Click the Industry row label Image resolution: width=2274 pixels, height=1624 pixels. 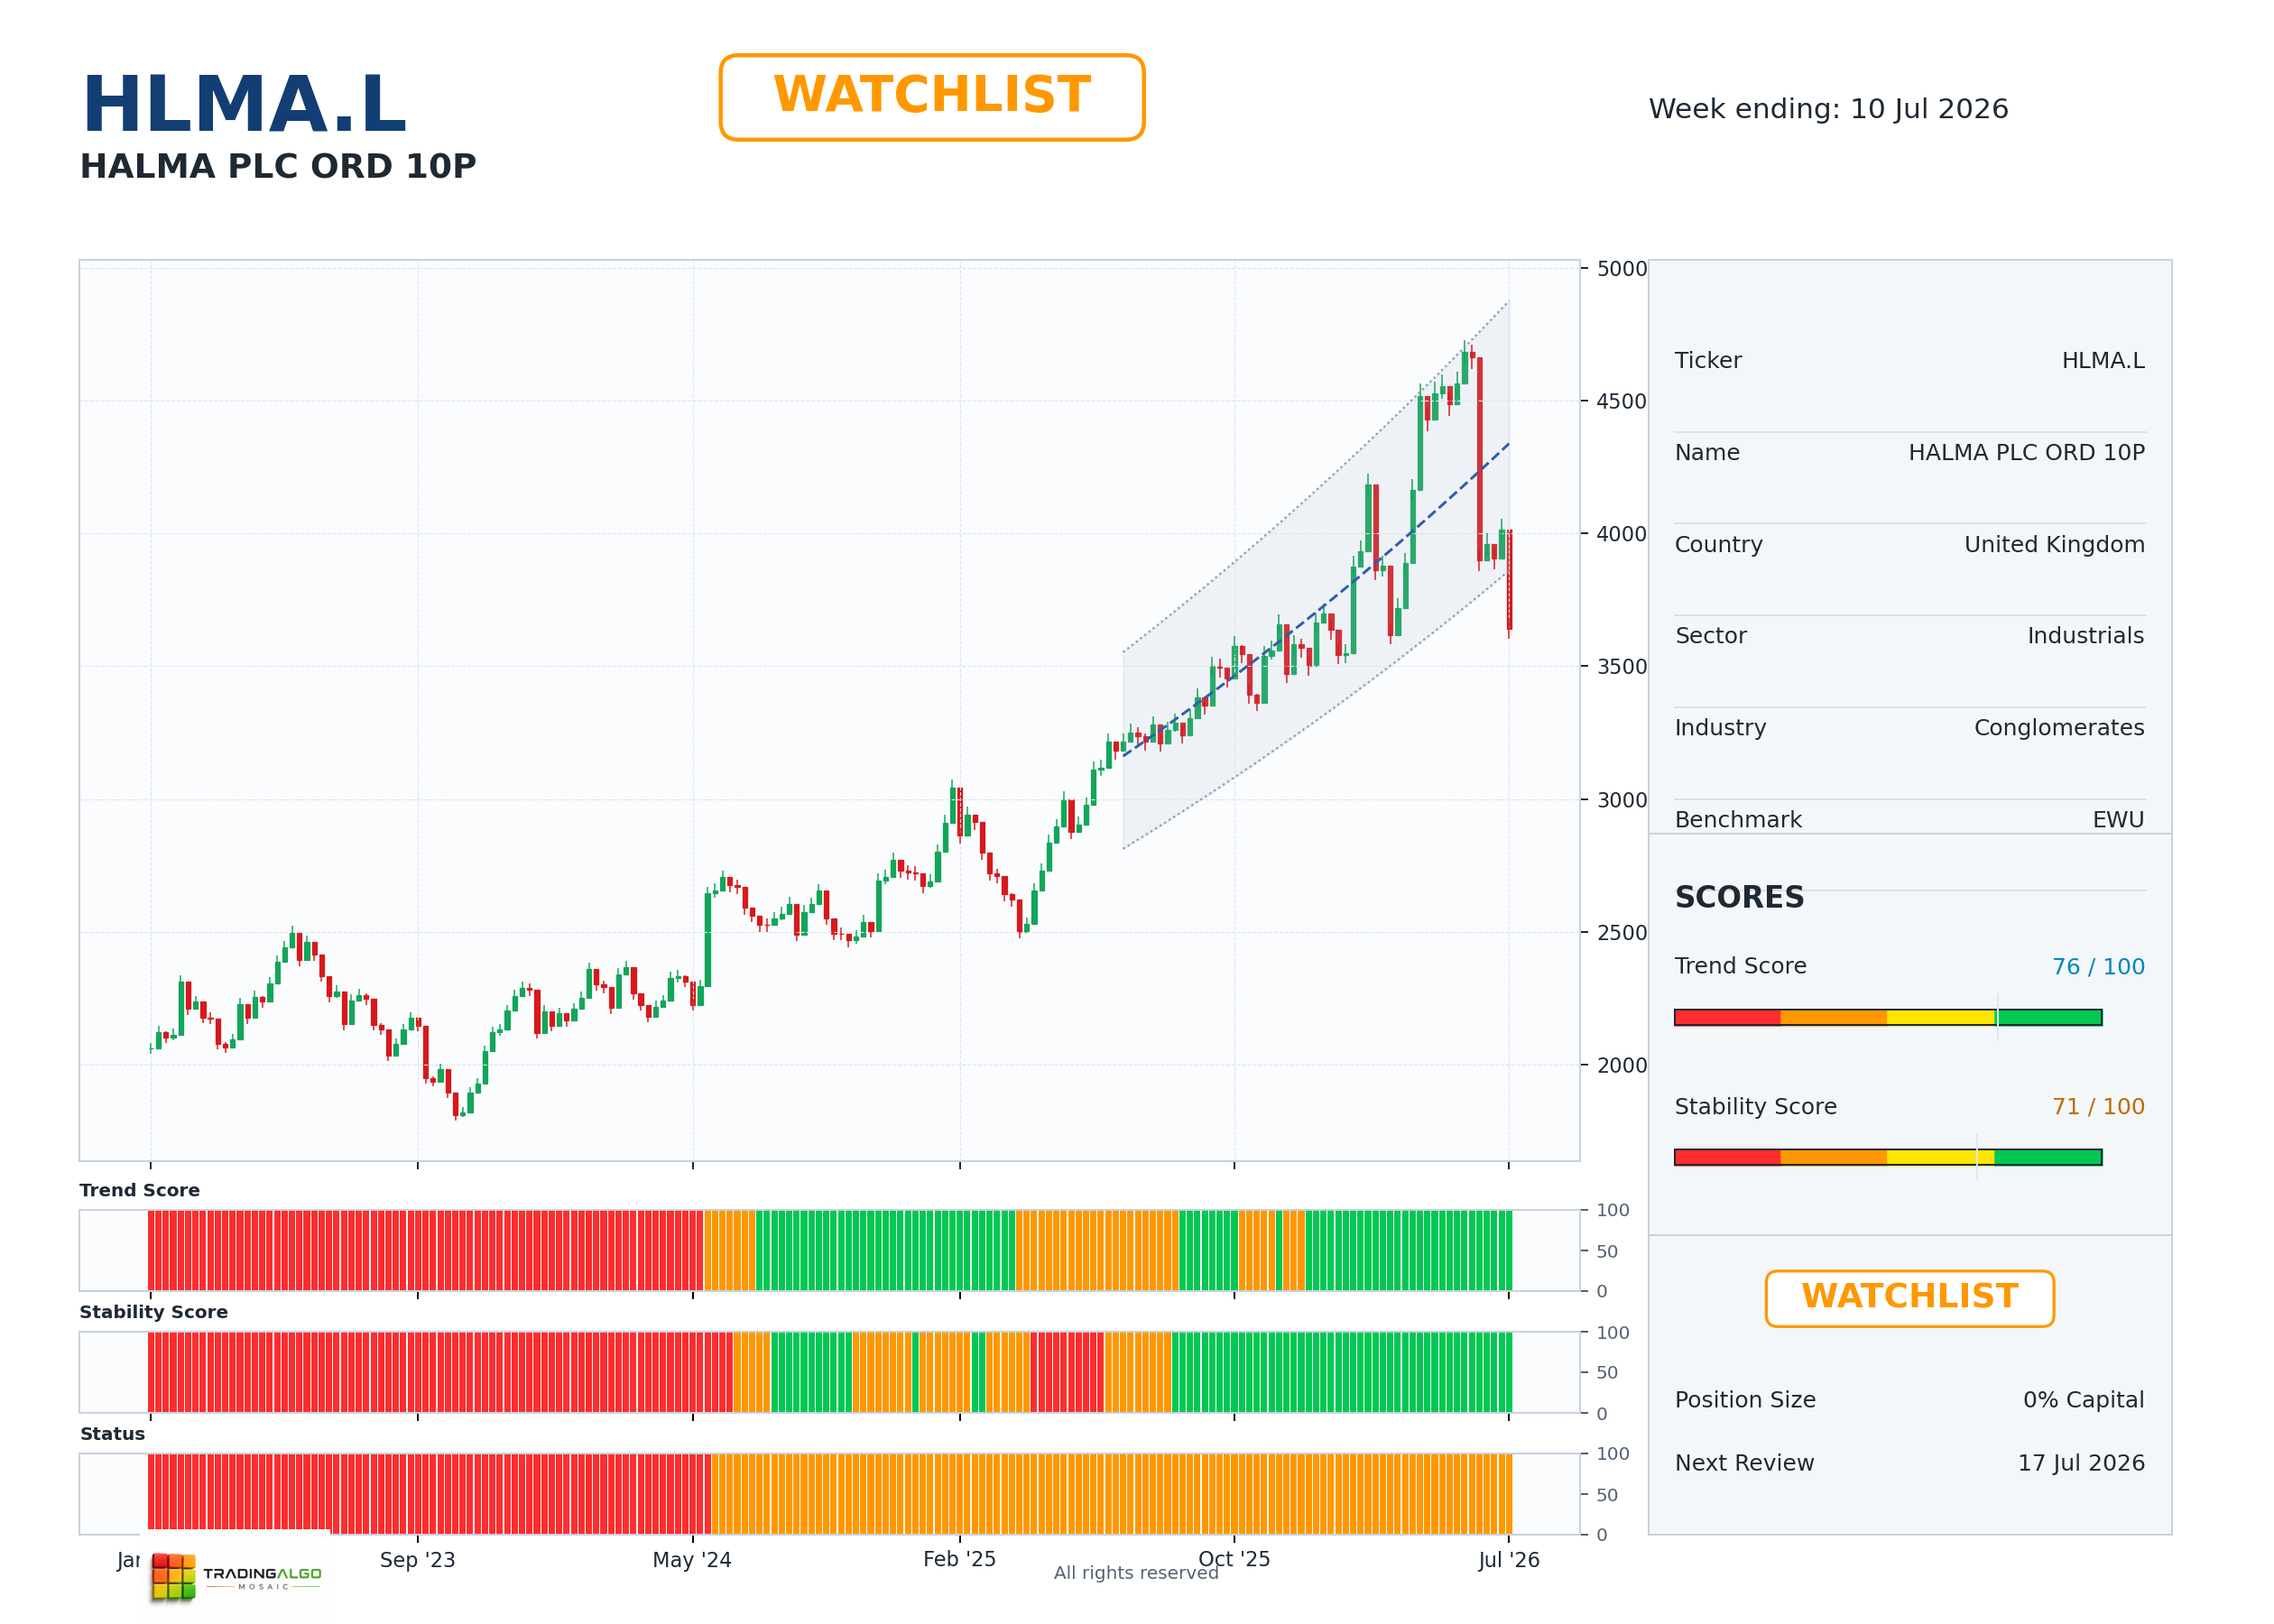coord(1720,727)
